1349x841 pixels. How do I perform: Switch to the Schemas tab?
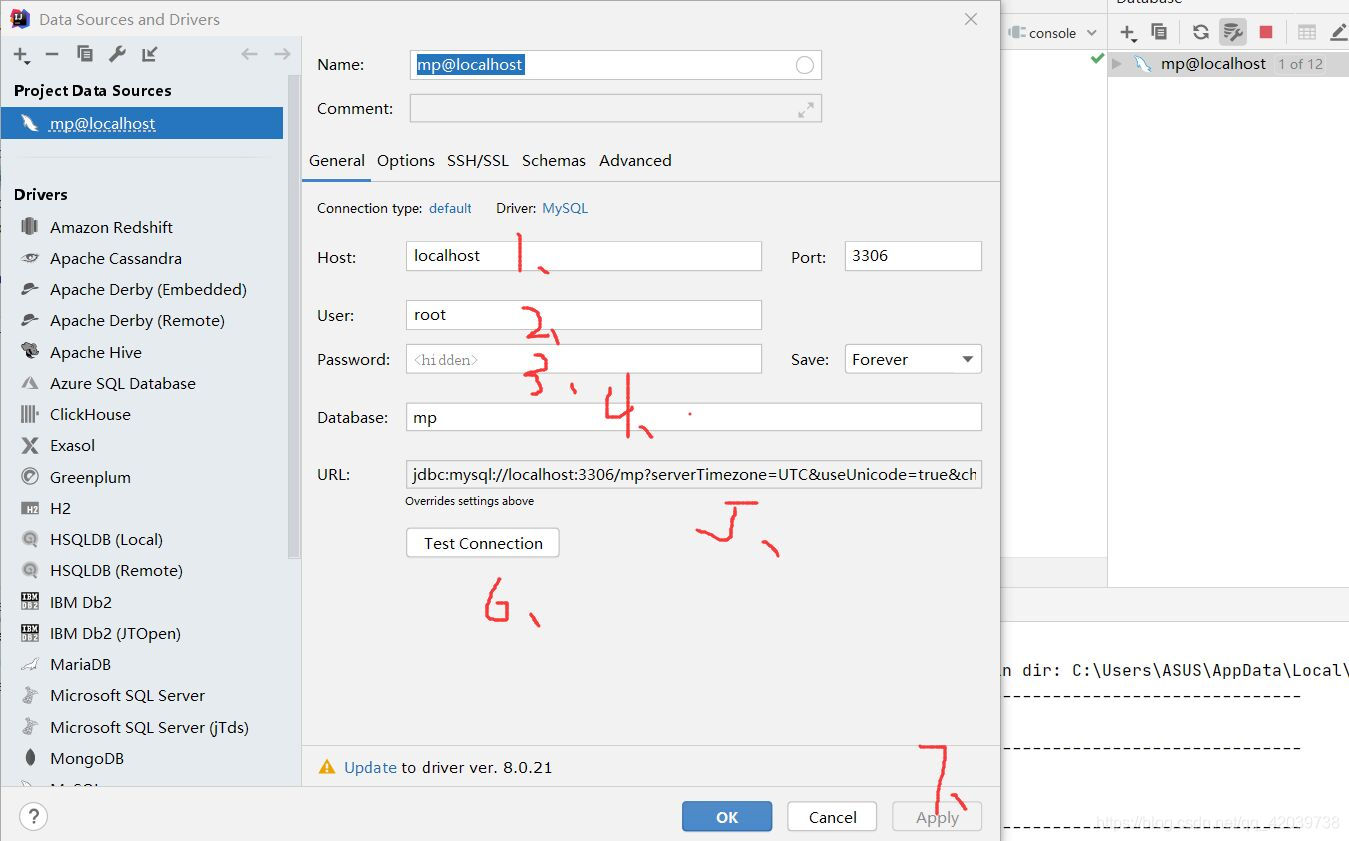click(x=554, y=160)
